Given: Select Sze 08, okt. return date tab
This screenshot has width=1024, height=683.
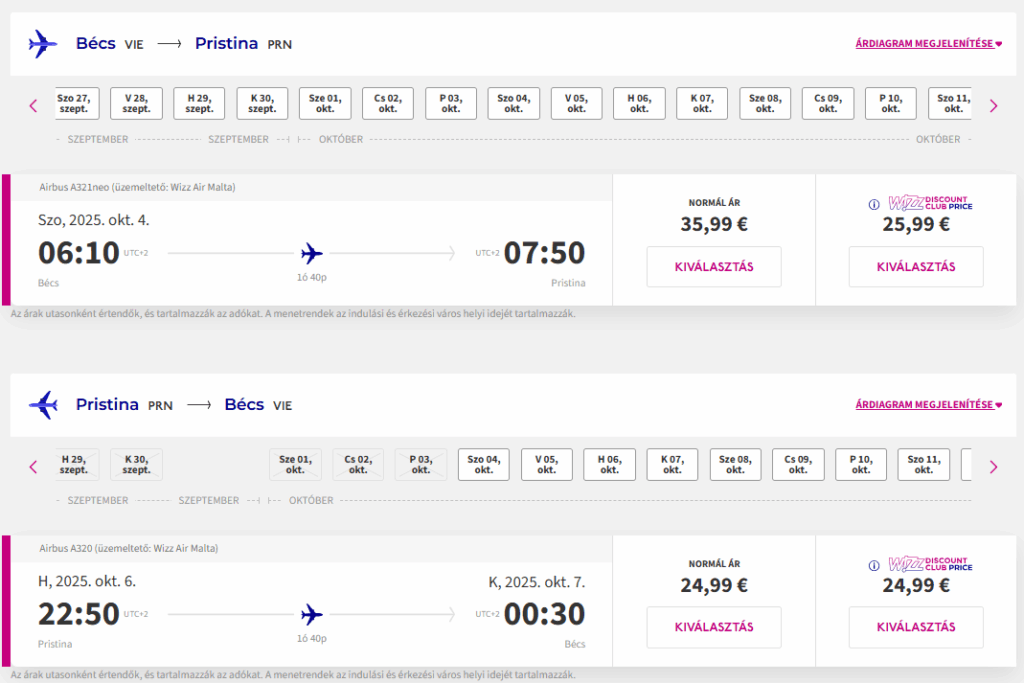Looking at the screenshot, I should (x=735, y=464).
